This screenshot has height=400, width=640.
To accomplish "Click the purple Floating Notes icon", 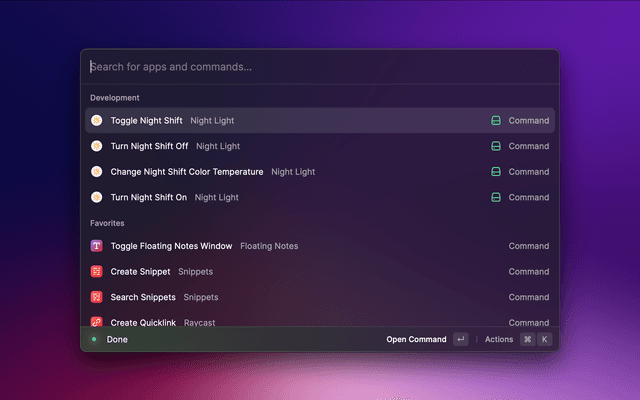I will 97,246.
